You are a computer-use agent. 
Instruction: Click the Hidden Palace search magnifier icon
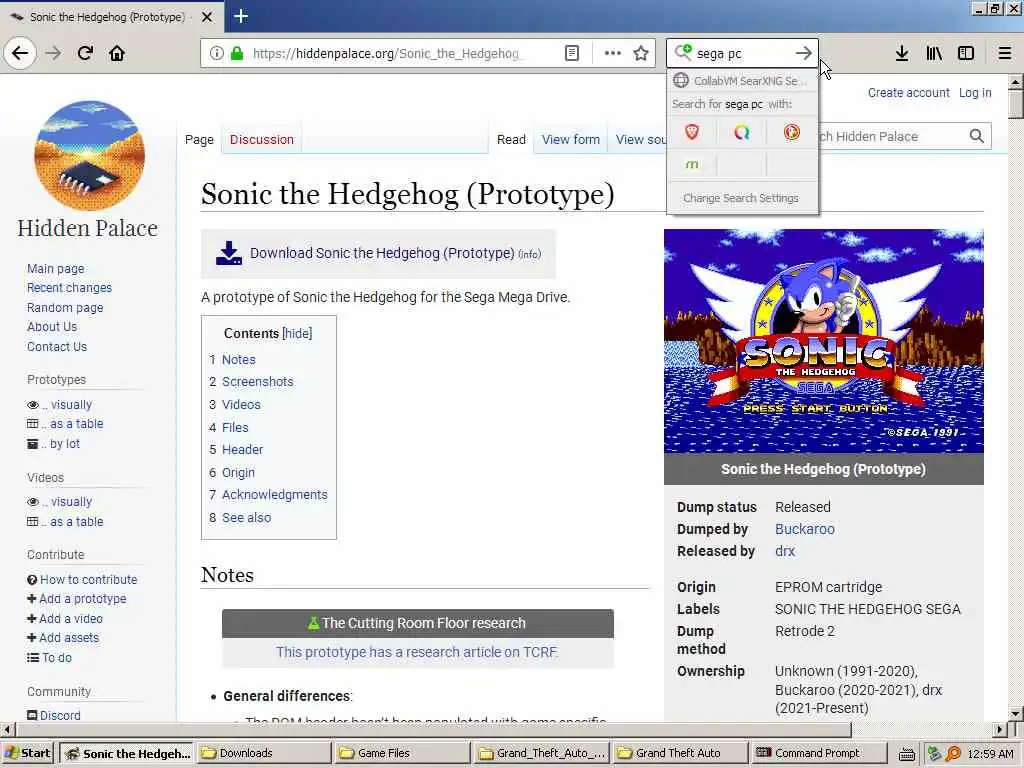click(976, 136)
